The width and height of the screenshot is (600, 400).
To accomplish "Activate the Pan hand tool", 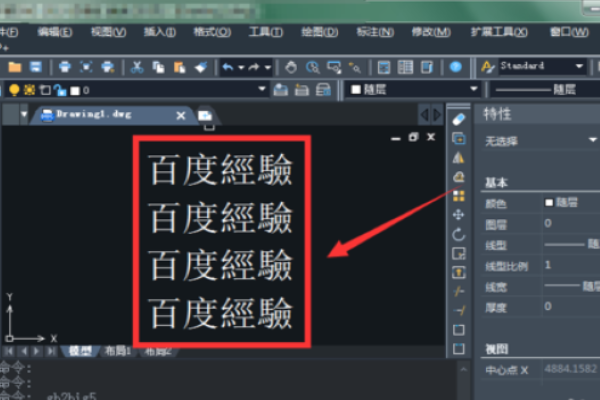I will pos(291,67).
